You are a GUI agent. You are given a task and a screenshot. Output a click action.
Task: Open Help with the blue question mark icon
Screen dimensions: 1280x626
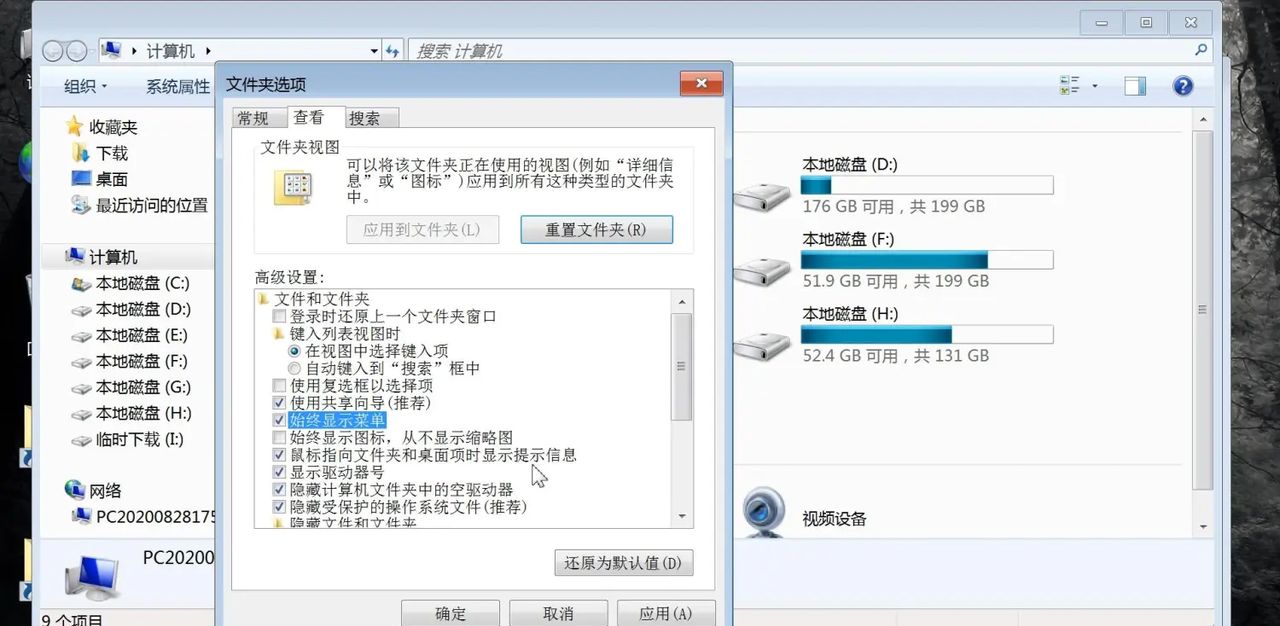[1182, 85]
